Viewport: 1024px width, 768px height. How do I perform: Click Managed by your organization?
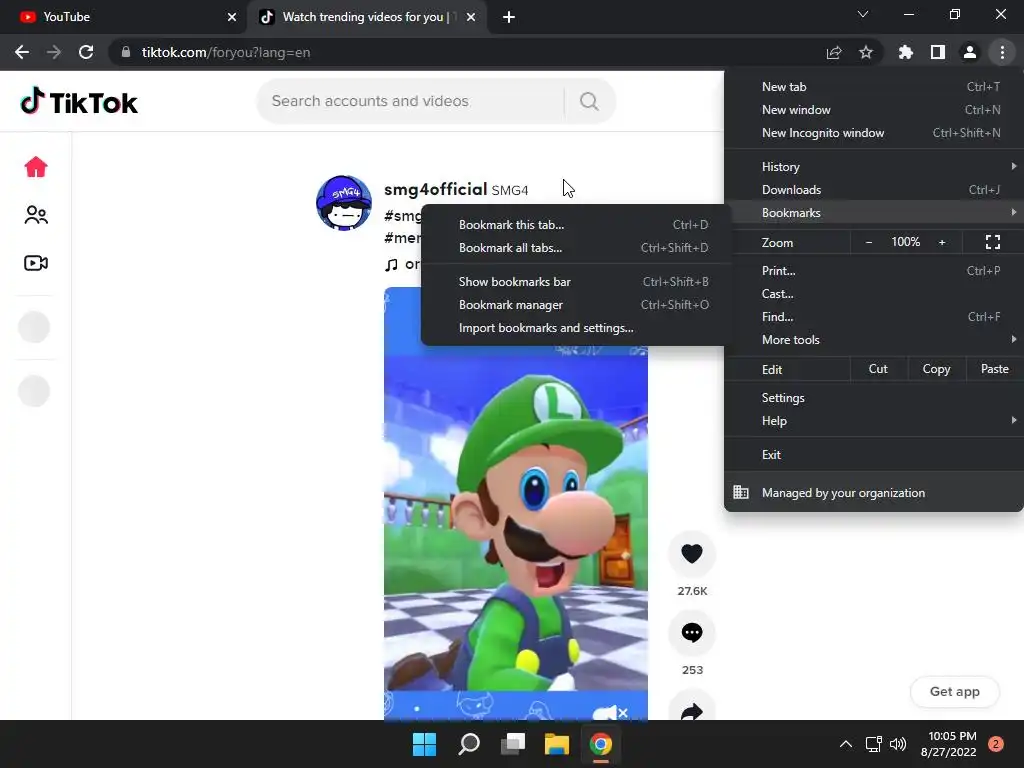click(874, 492)
